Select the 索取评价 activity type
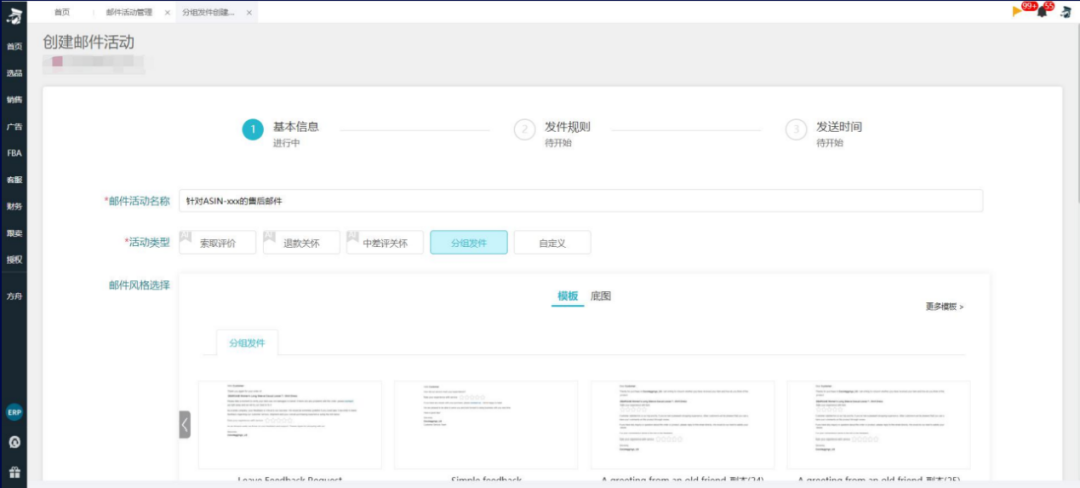Screen dimensions: 1080x488 [x=217, y=243]
